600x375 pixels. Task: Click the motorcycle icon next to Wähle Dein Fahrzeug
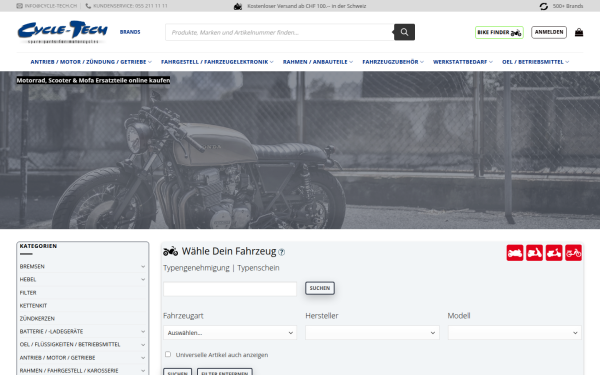170,251
